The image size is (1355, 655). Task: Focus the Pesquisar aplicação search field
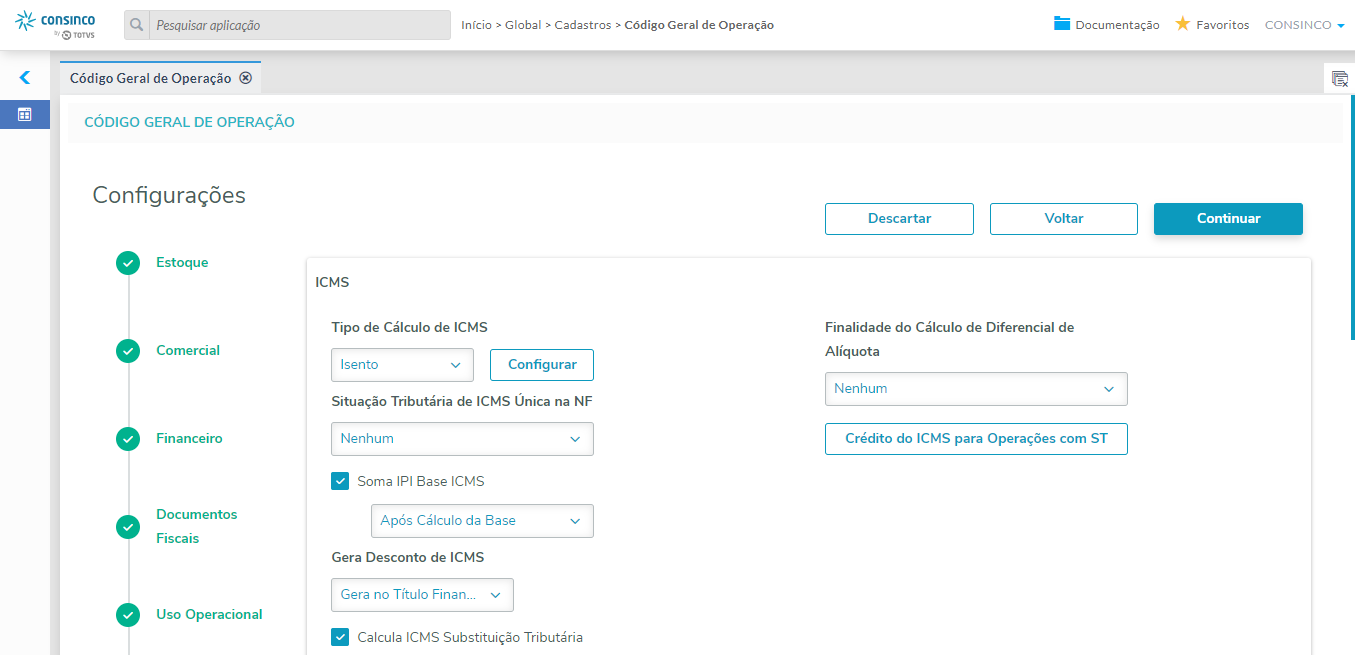(300, 25)
